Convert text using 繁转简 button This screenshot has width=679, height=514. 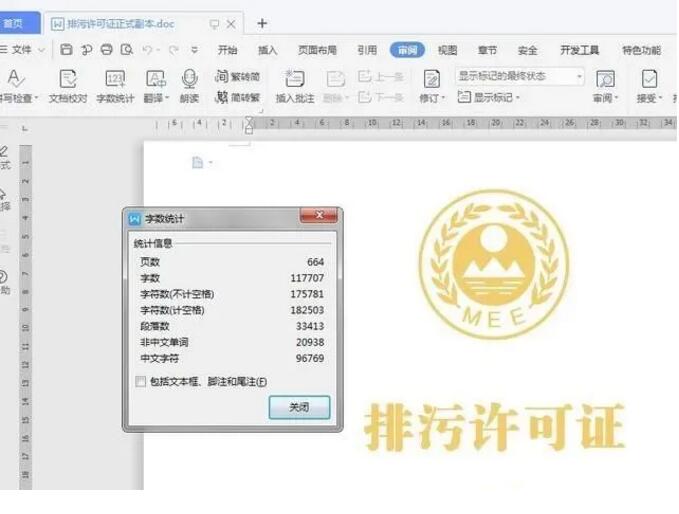[x=238, y=76]
